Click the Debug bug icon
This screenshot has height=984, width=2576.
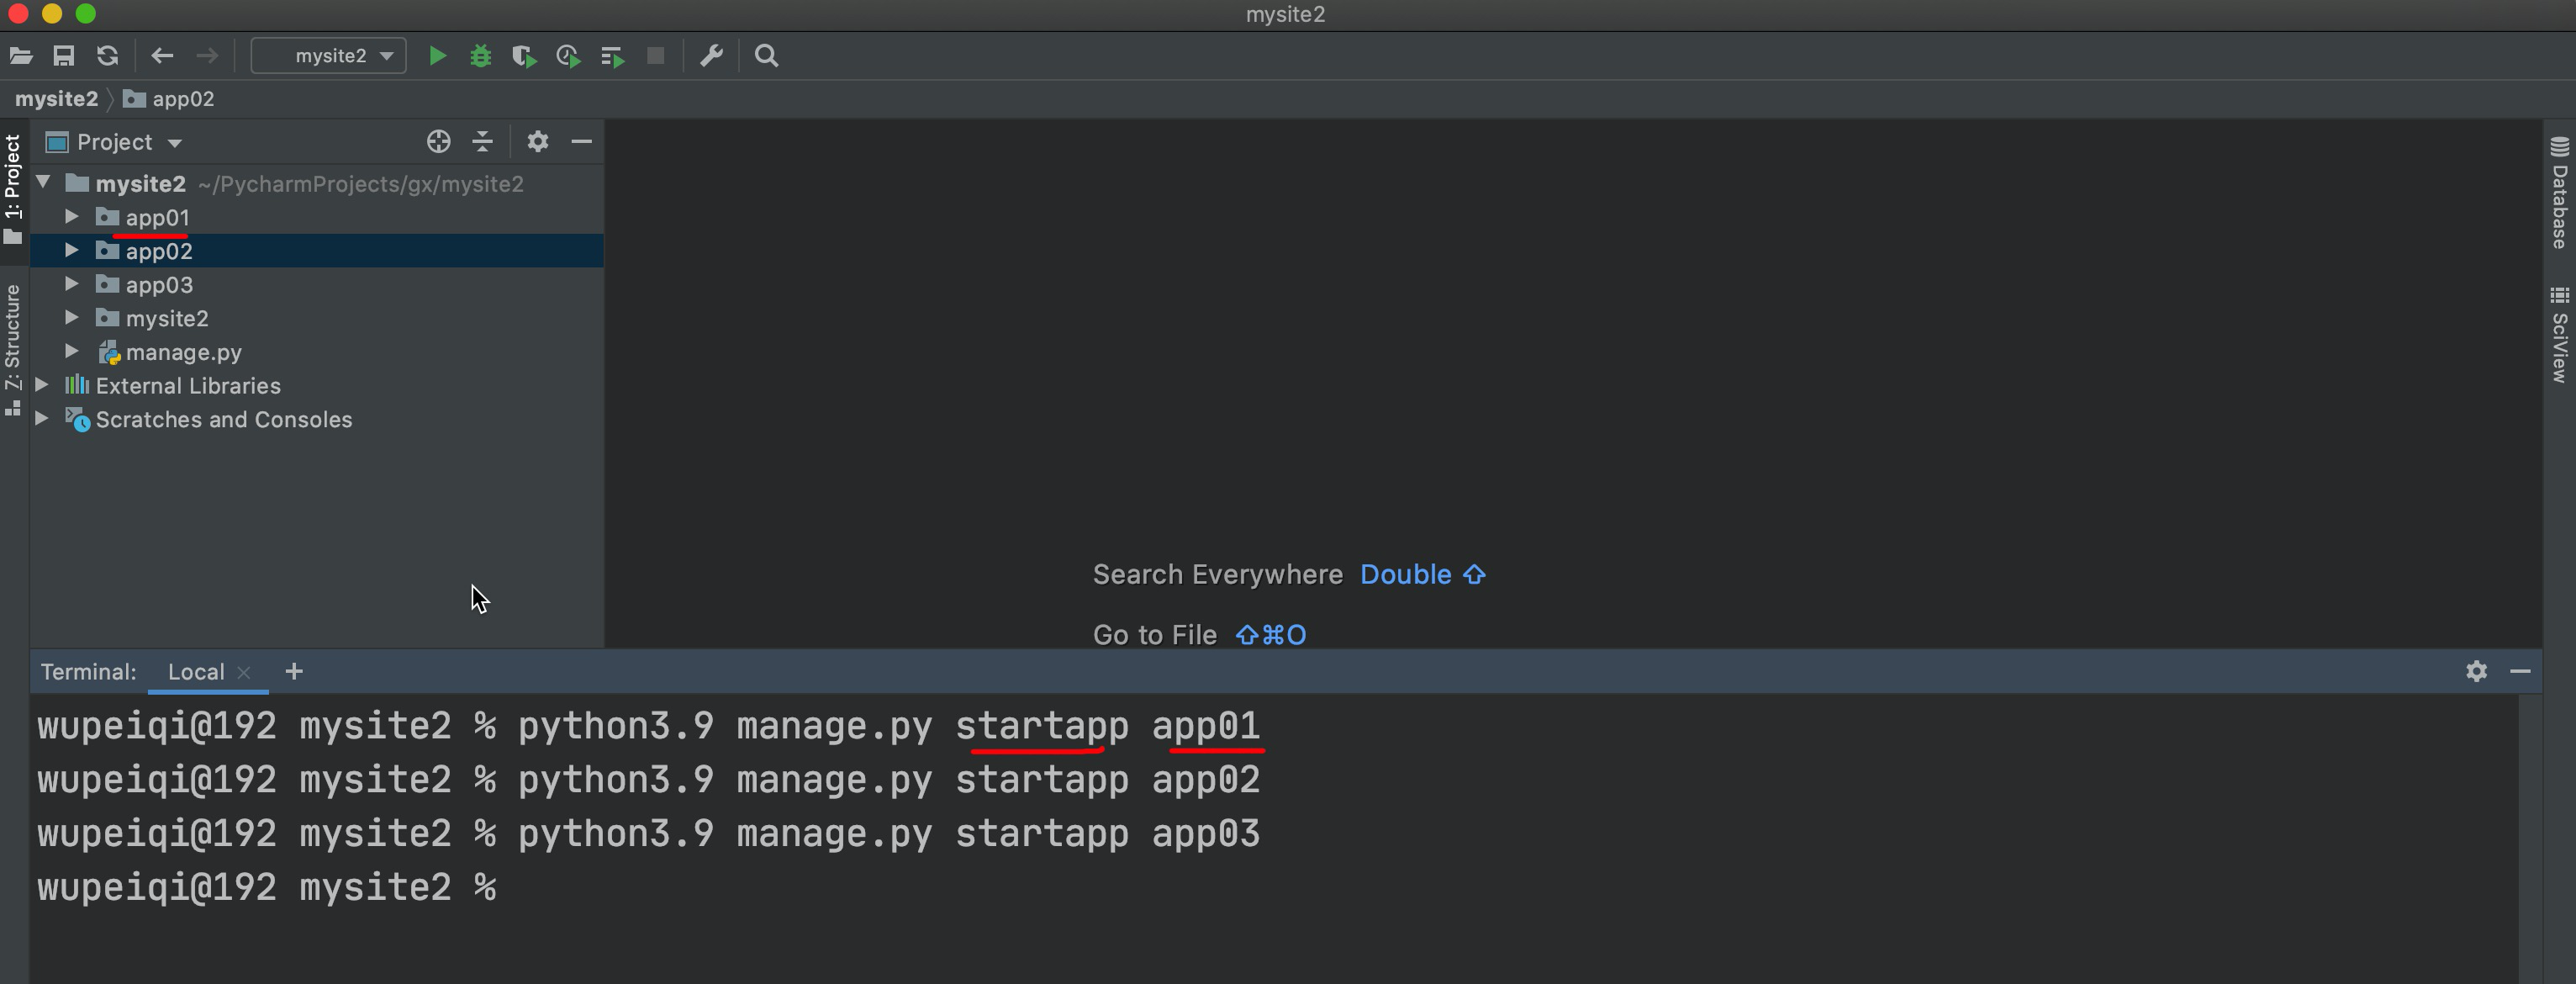point(481,56)
